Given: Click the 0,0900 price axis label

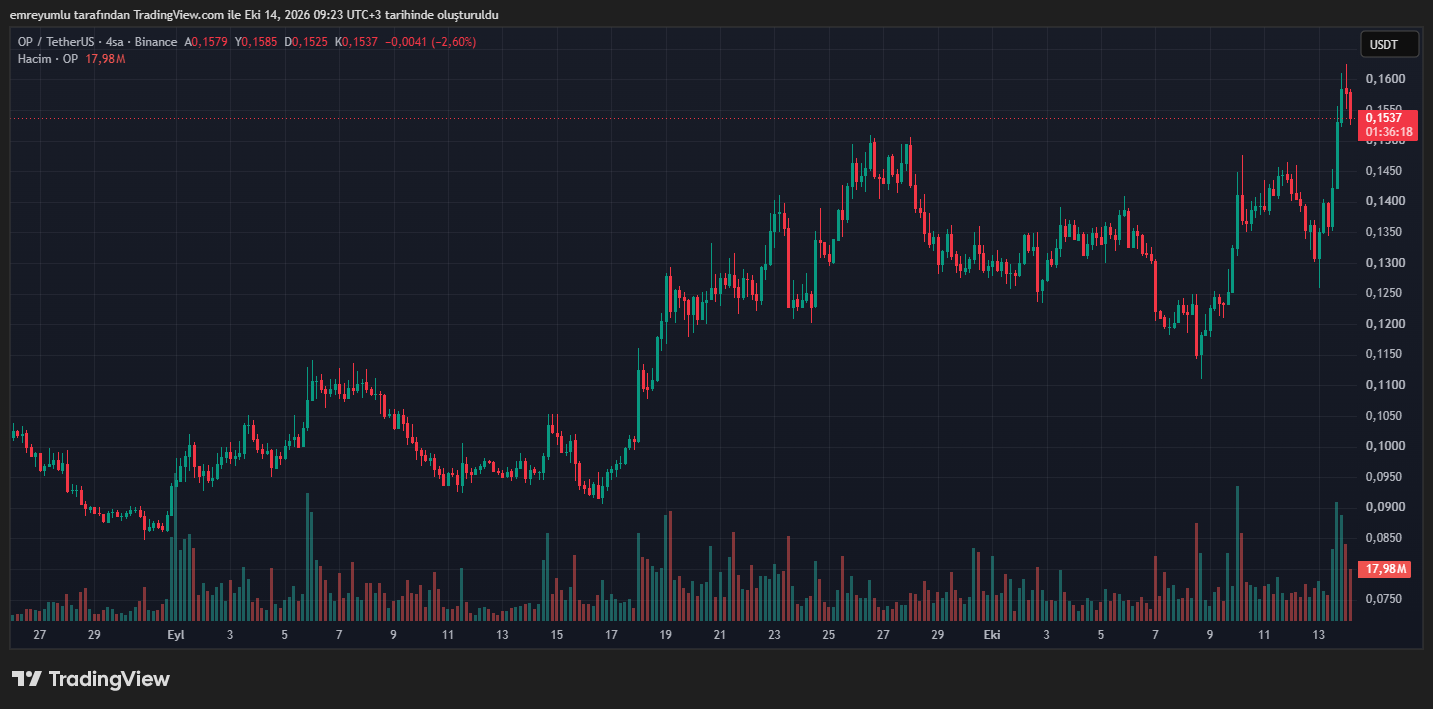Looking at the screenshot, I should pyautogui.click(x=1383, y=507).
